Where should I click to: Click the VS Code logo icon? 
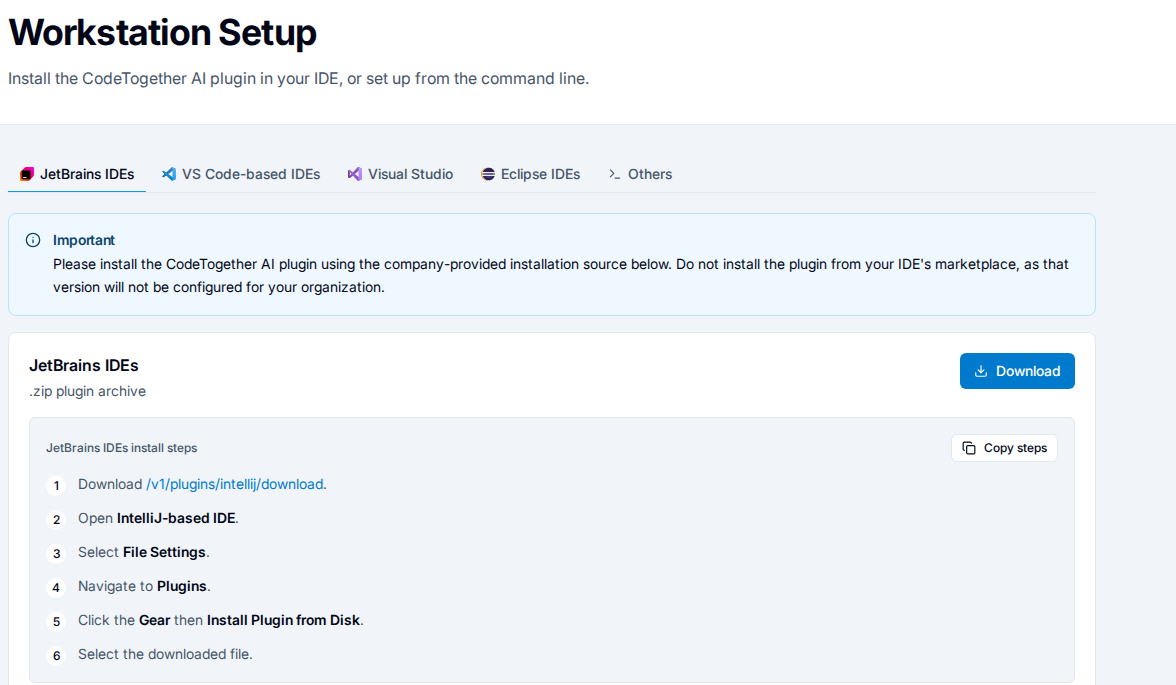click(169, 174)
